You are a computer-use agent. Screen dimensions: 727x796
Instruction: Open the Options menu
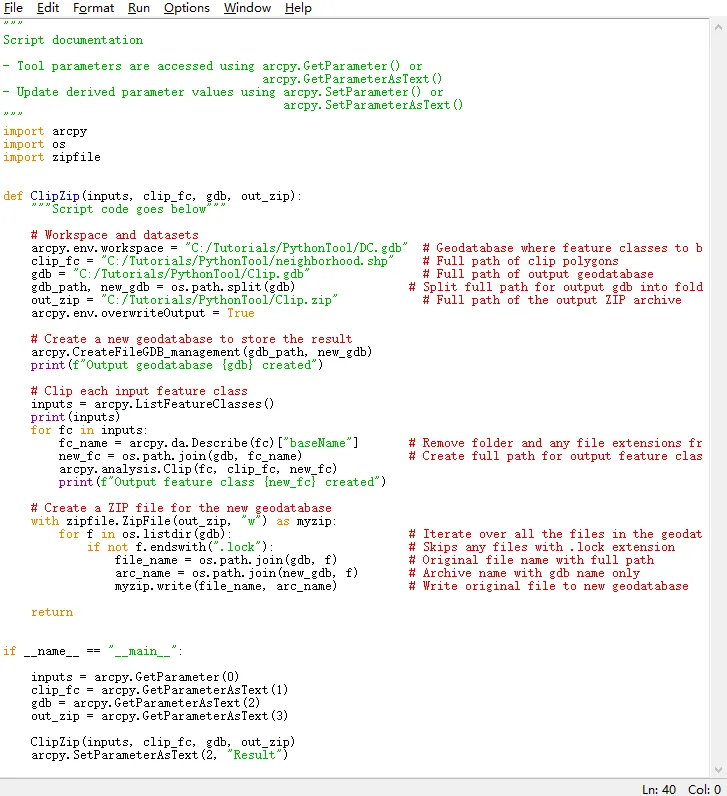[x=186, y=8]
